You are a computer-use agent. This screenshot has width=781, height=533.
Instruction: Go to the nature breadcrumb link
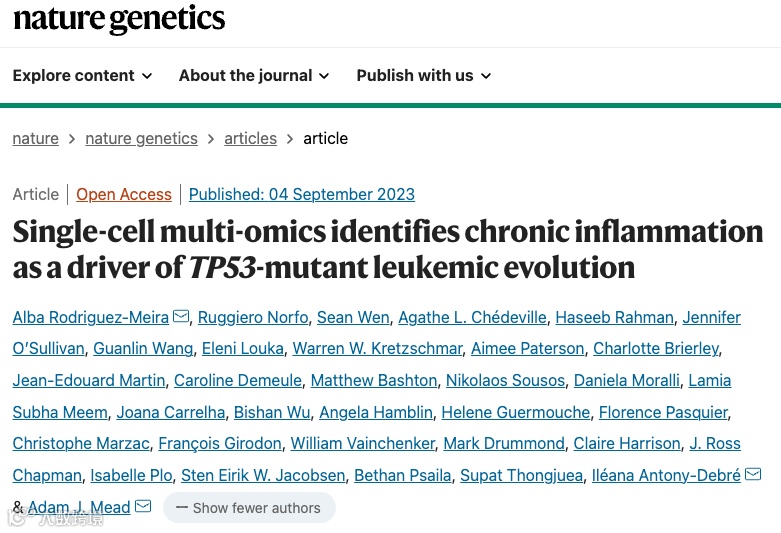(x=35, y=139)
